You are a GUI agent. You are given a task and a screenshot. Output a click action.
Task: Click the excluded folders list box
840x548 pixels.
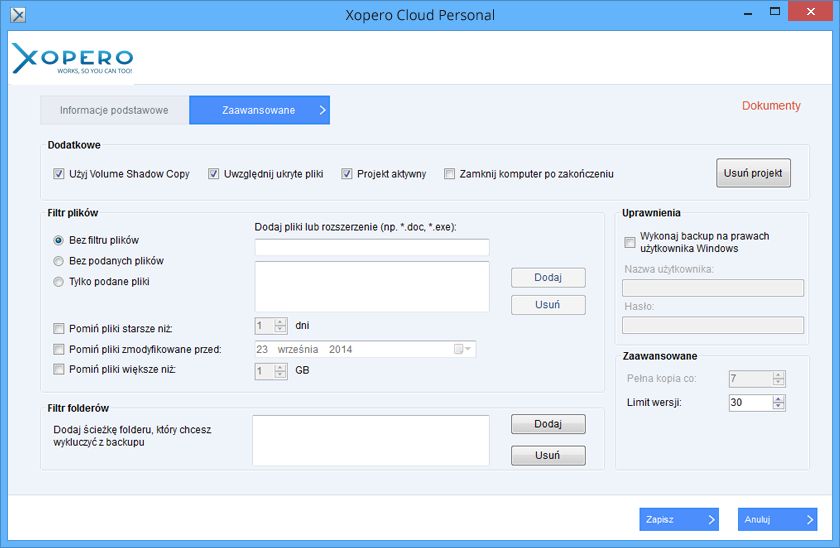(x=371, y=440)
